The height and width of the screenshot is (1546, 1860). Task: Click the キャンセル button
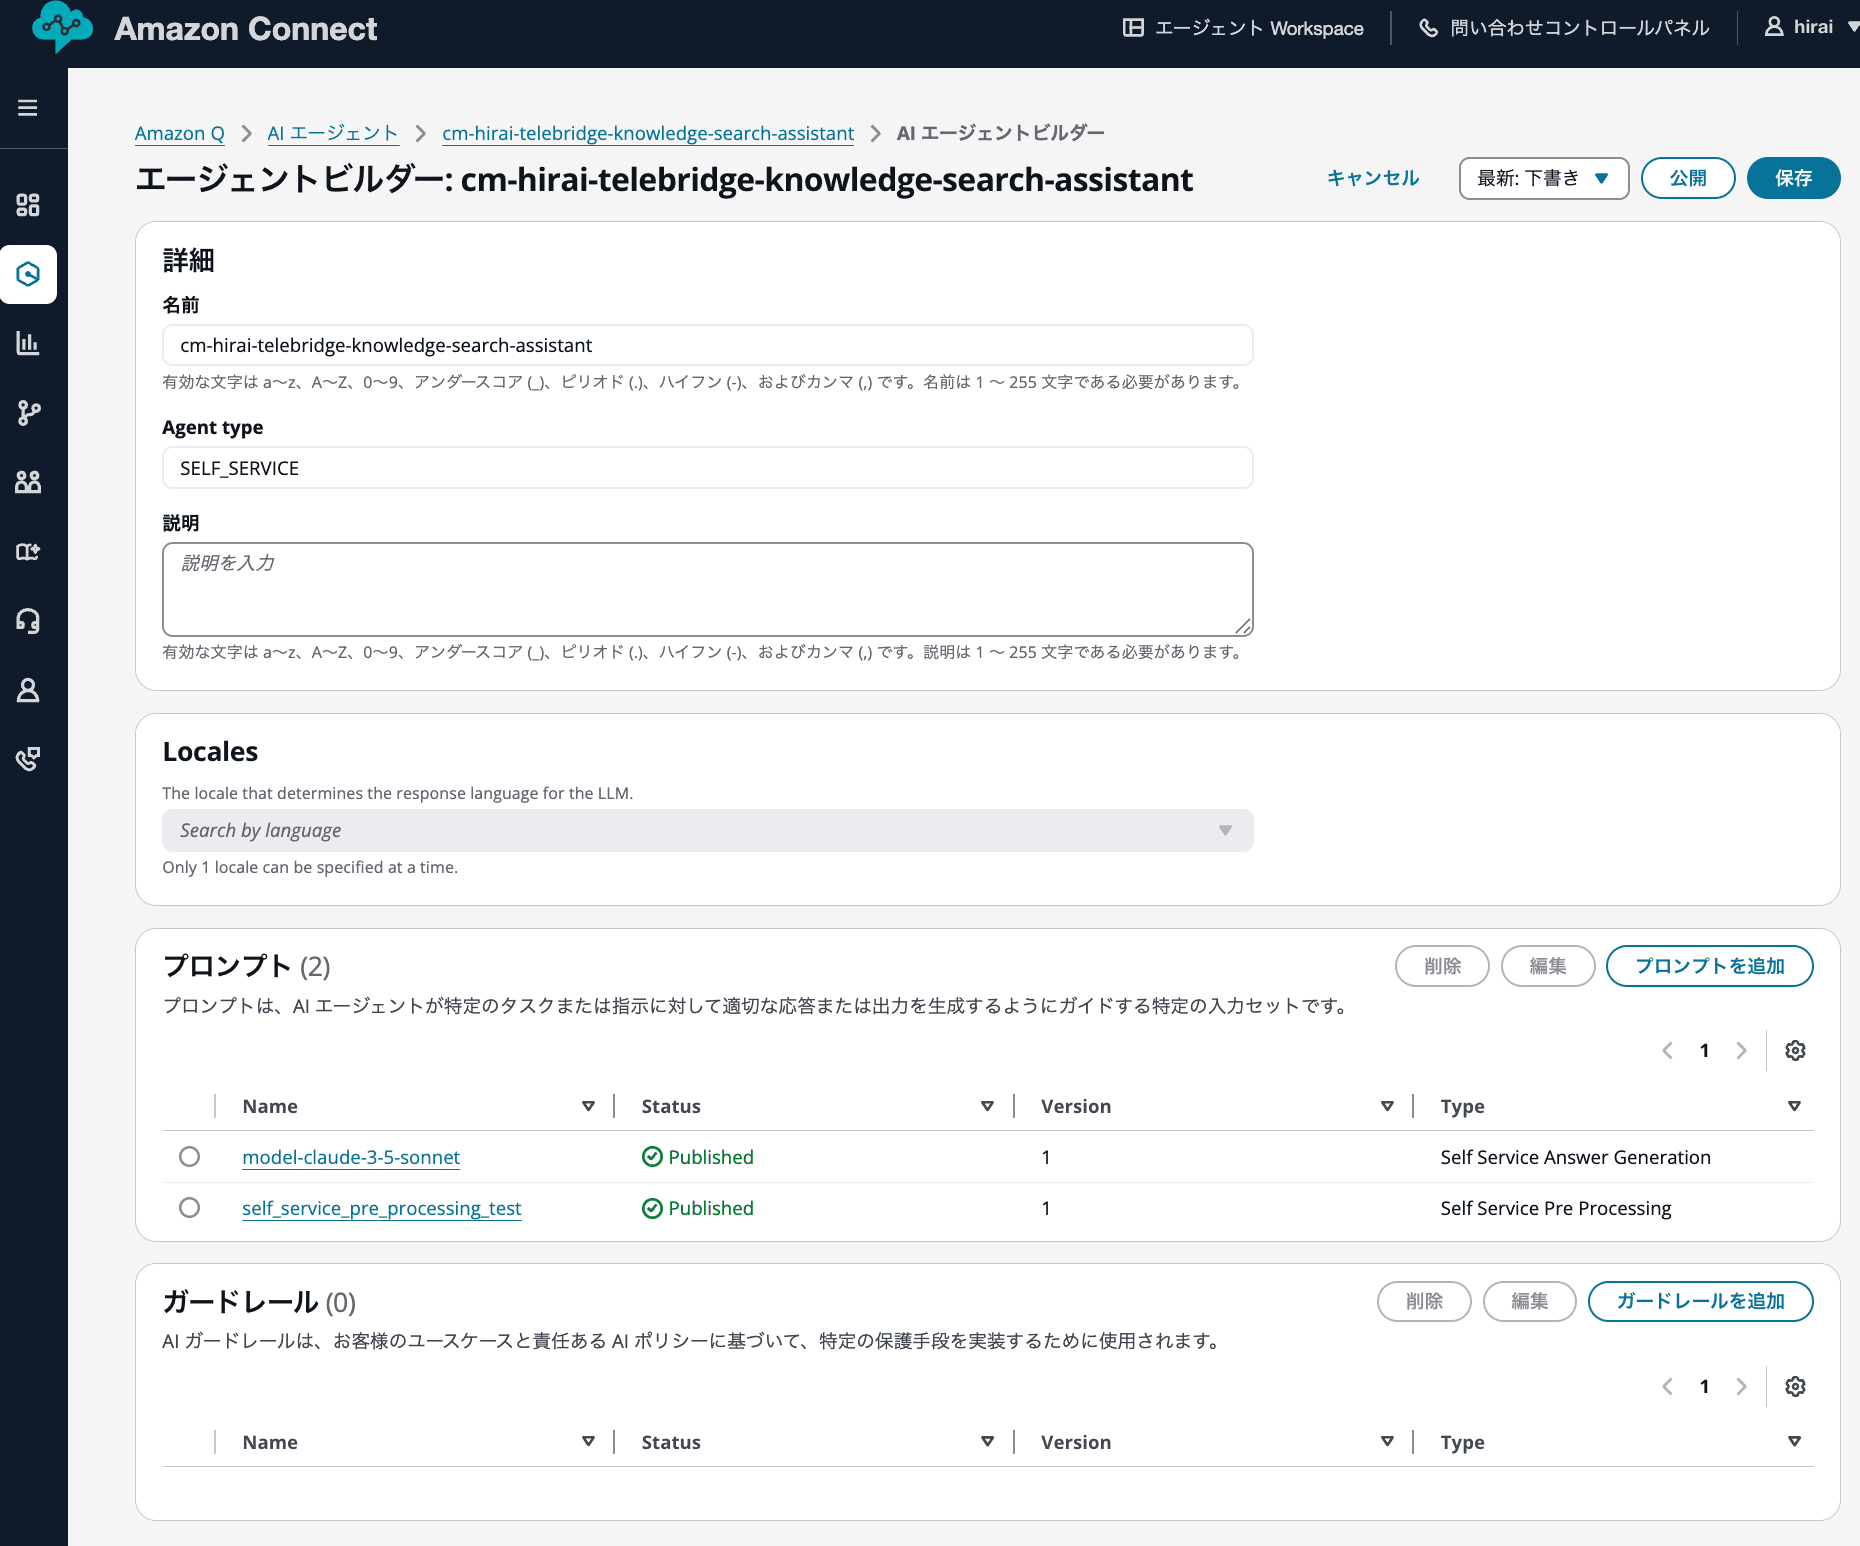[x=1373, y=178]
